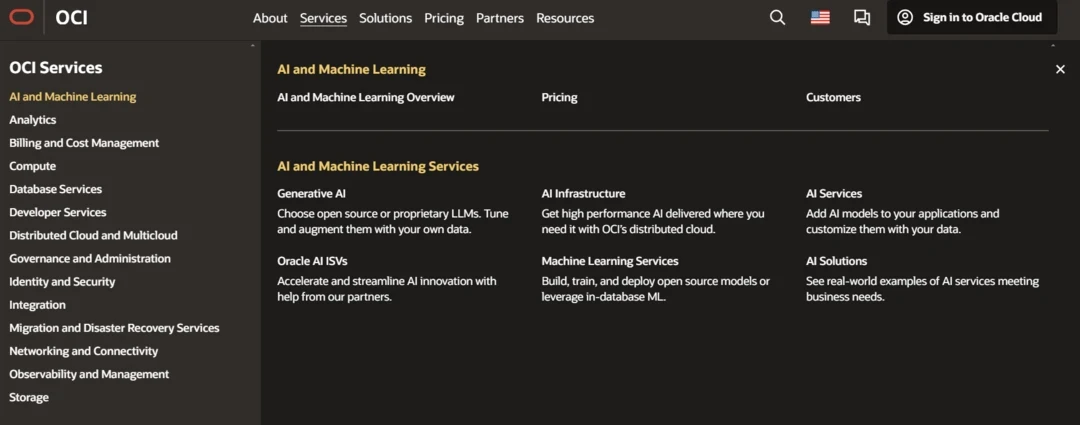Open the About menu

(270, 18)
